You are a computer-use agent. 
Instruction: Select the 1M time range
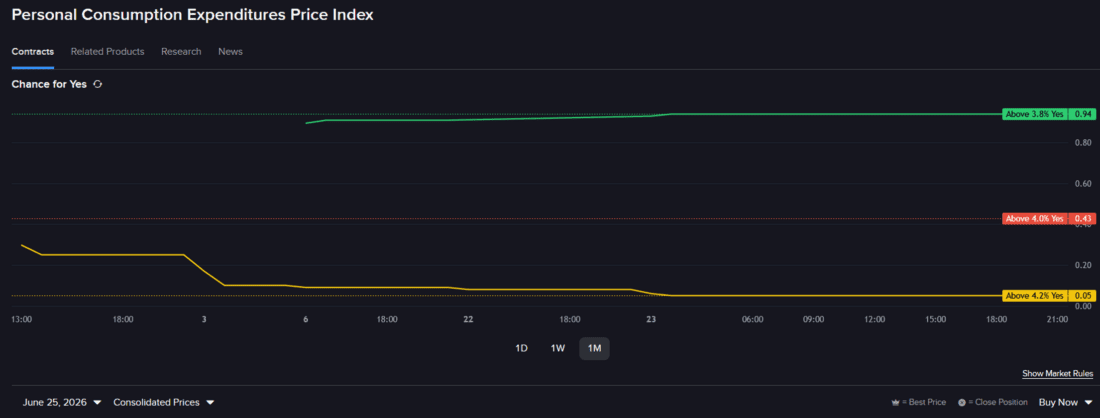click(594, 349)
